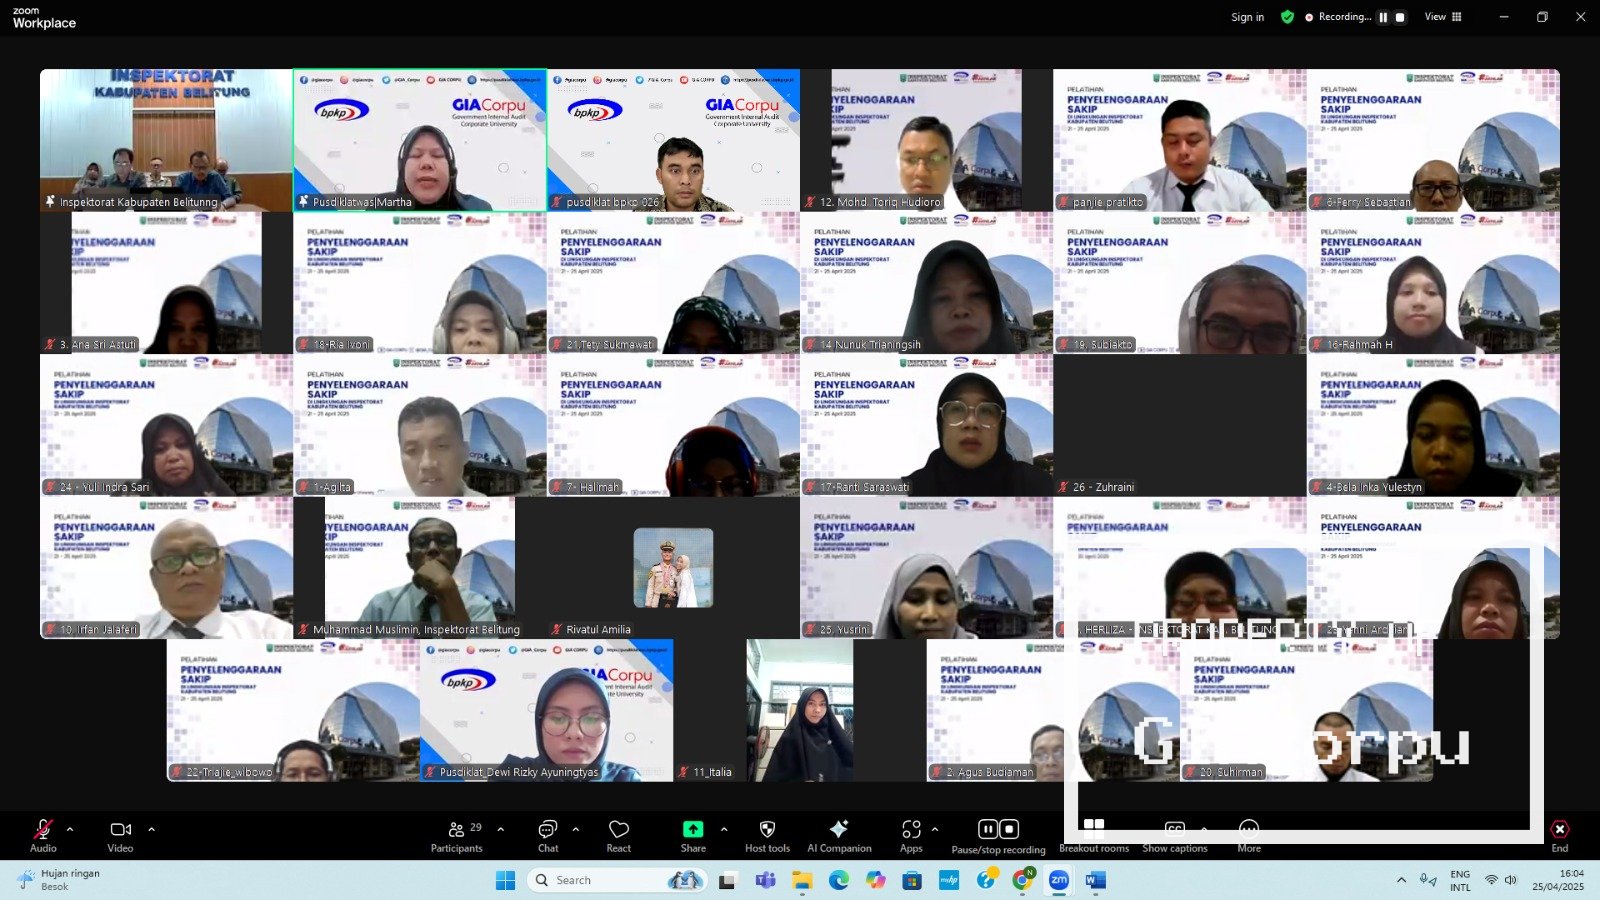The height and width of the screenshot is (900, 1600).
Task: Expand audio options arrow beside Audio
Action: pos(70,829)
